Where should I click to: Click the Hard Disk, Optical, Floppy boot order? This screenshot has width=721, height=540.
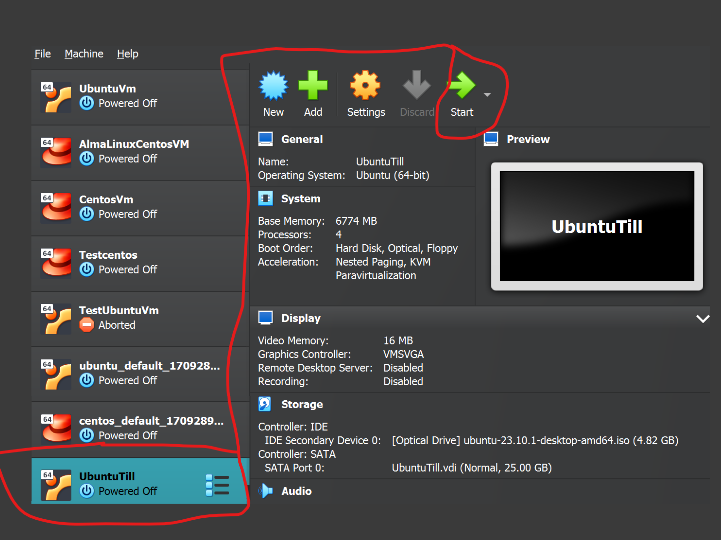point(397,248)
